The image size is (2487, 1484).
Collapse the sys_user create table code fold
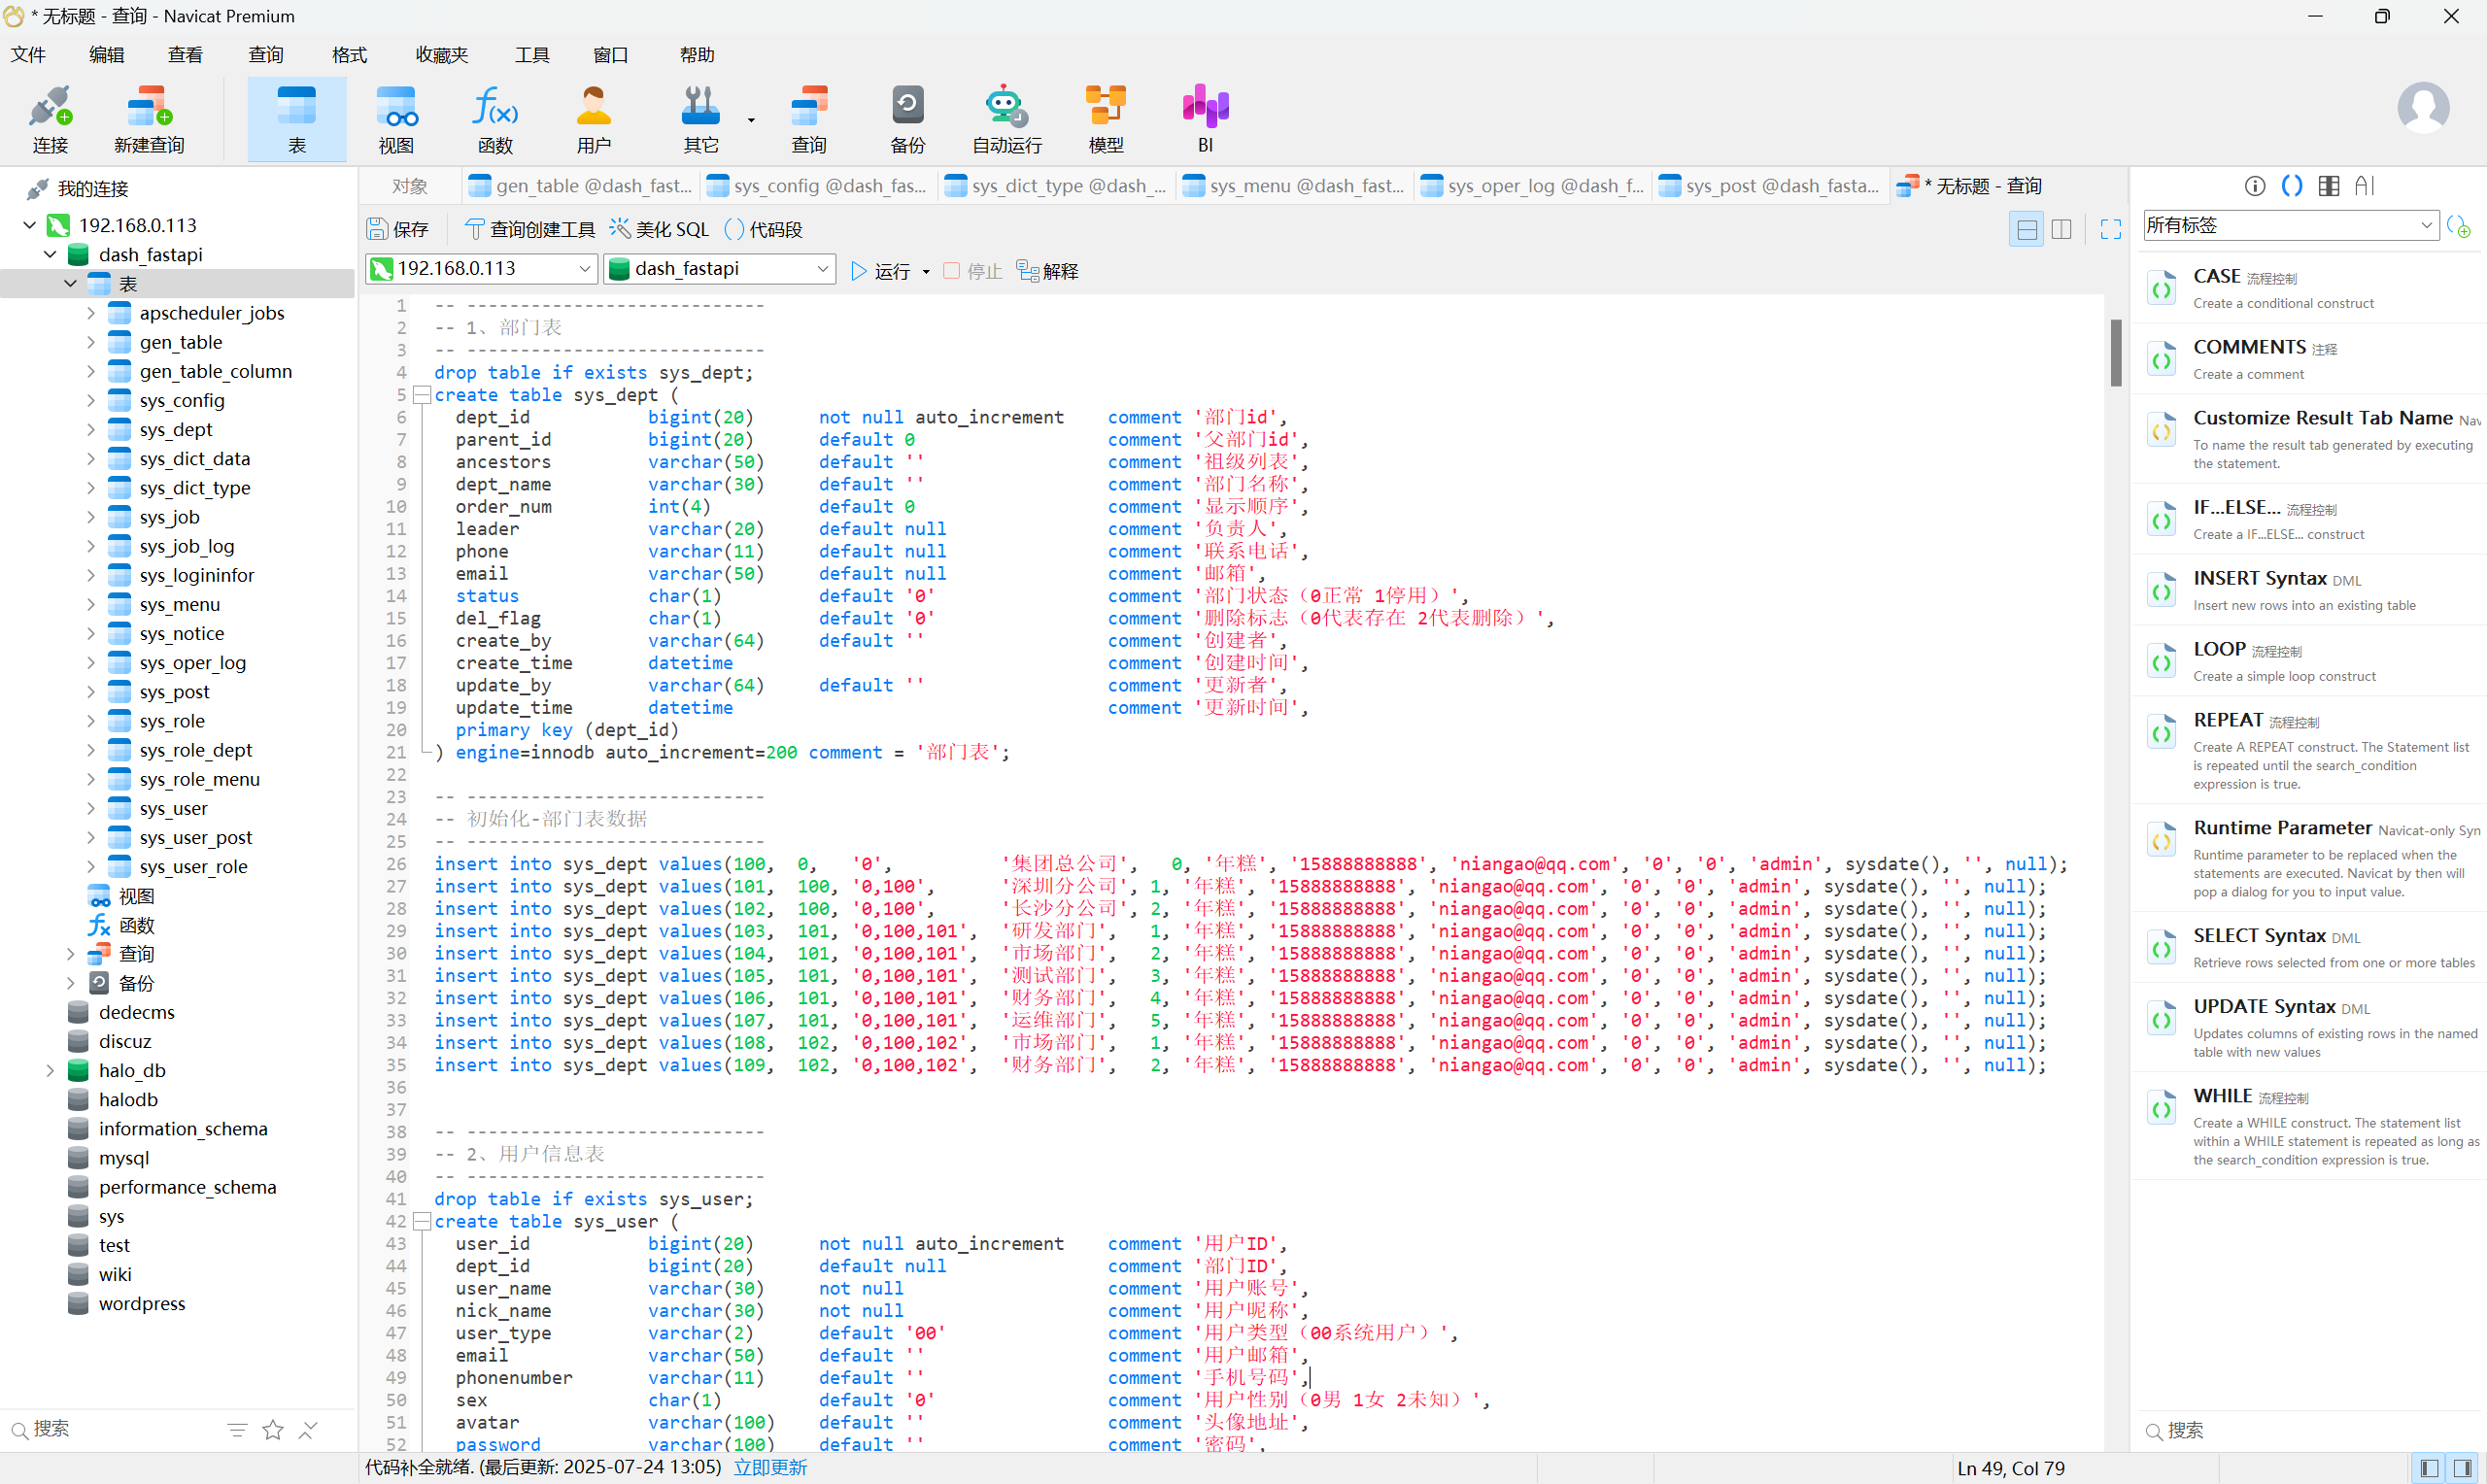pos(423,1221)
